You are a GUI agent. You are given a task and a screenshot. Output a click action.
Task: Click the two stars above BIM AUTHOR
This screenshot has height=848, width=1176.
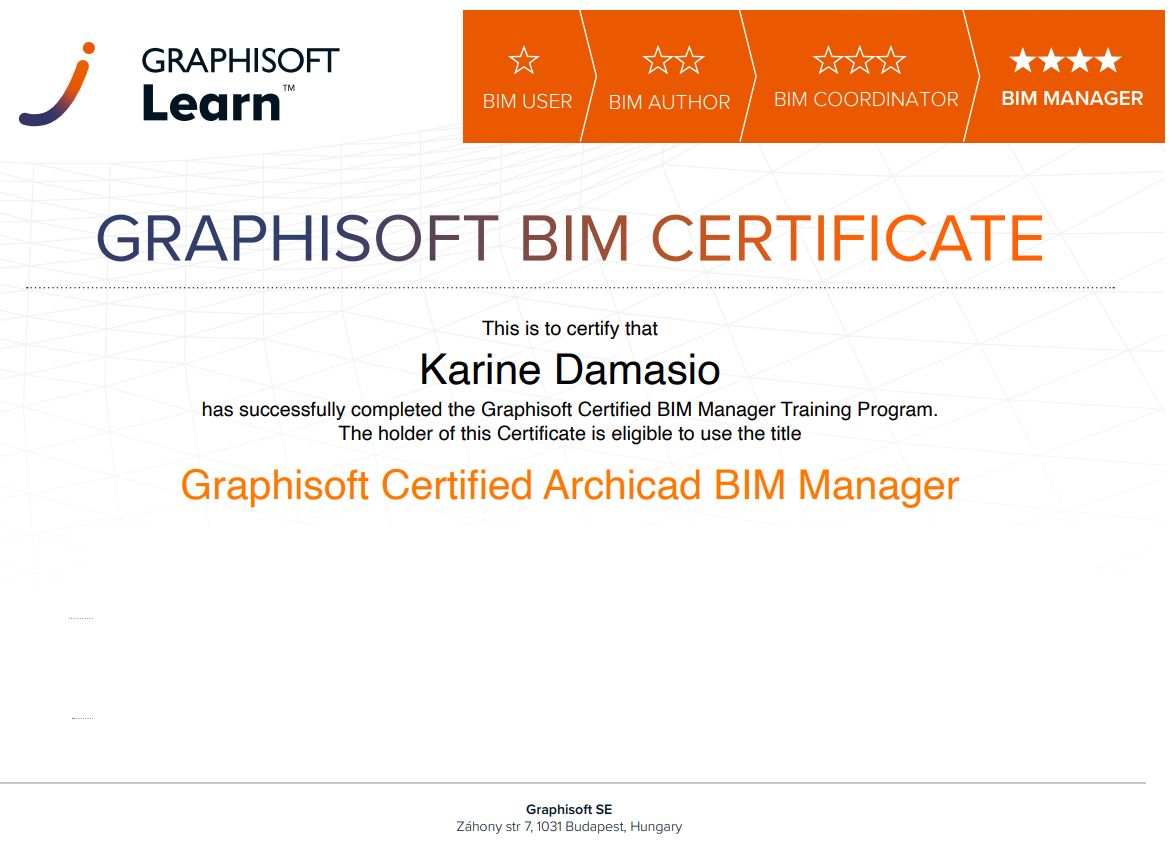(674, 61)
